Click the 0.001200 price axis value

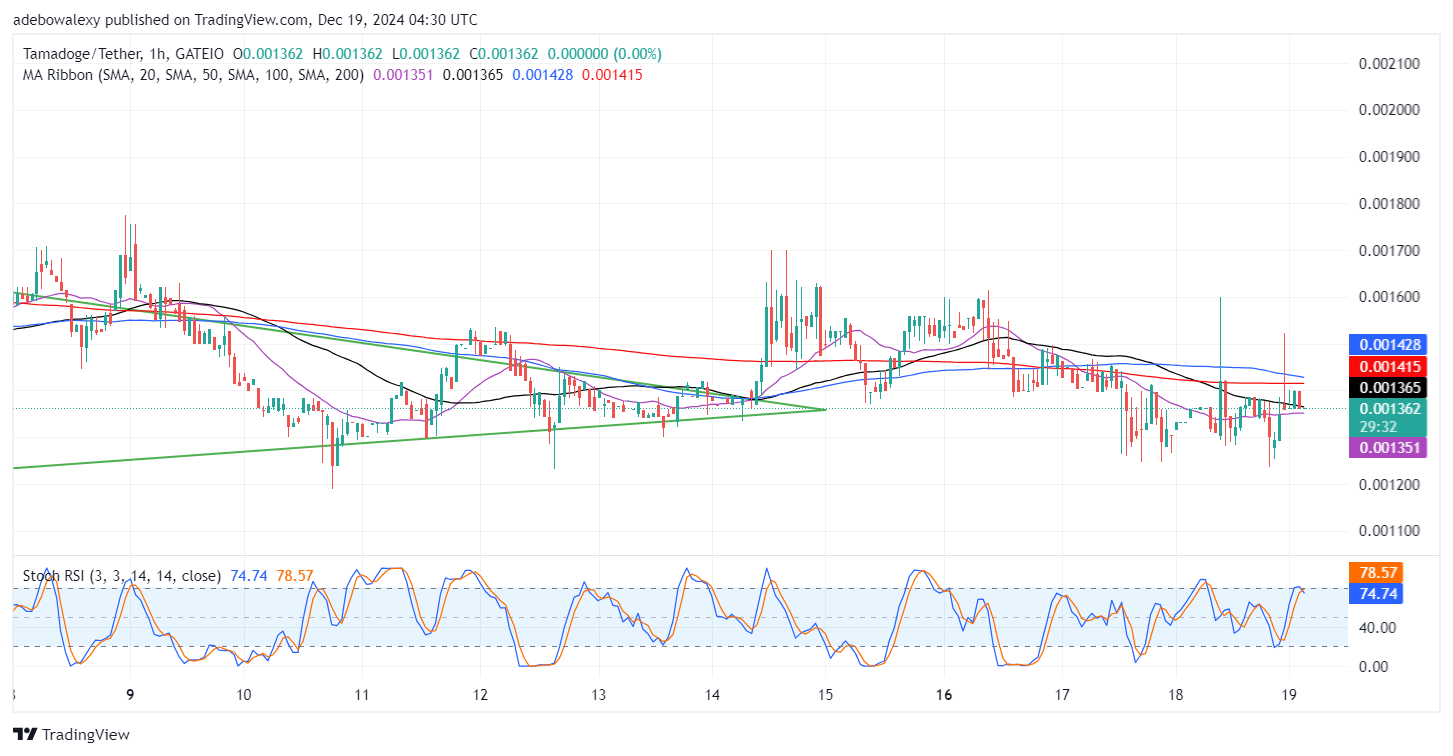1389,485
